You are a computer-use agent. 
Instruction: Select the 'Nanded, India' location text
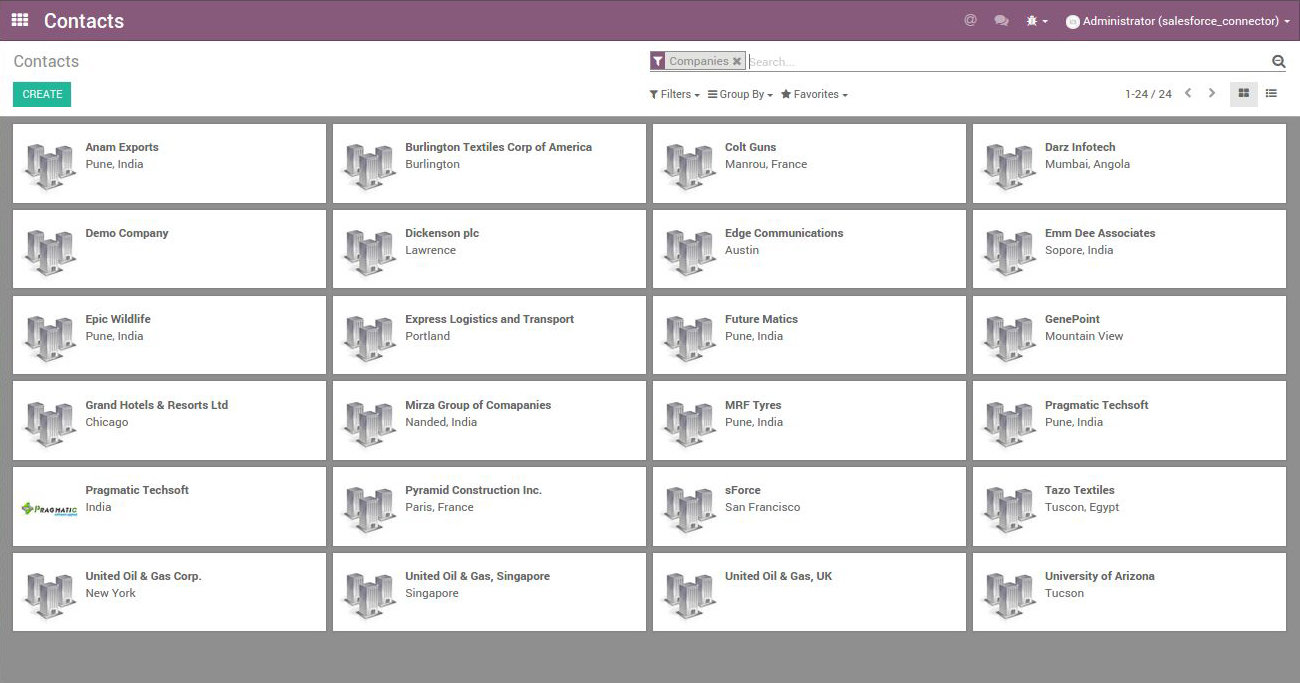(x=441, y=422)
